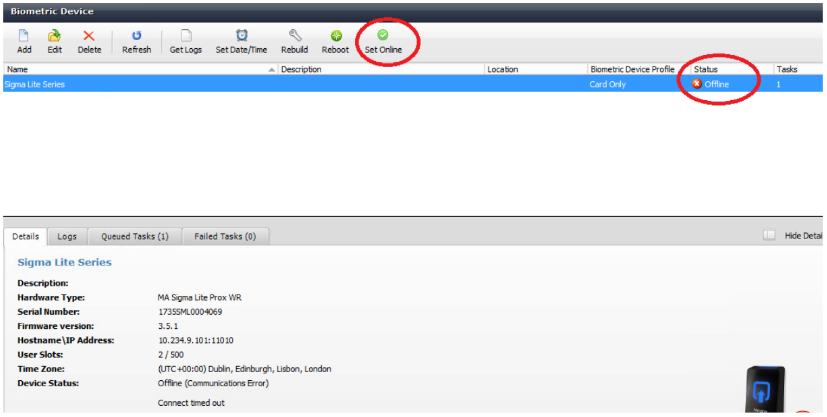The width and height of the screenshot is (827, 417).
Task: Open Edit for selected biometric device
Action: pos(55,36)
